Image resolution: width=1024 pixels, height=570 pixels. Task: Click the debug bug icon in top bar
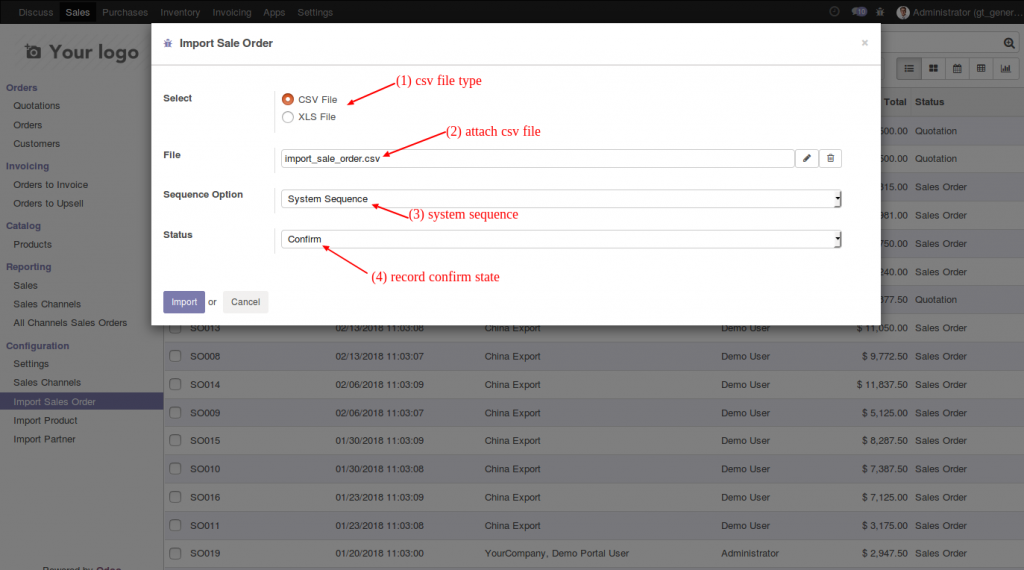(x=879, y=12)
